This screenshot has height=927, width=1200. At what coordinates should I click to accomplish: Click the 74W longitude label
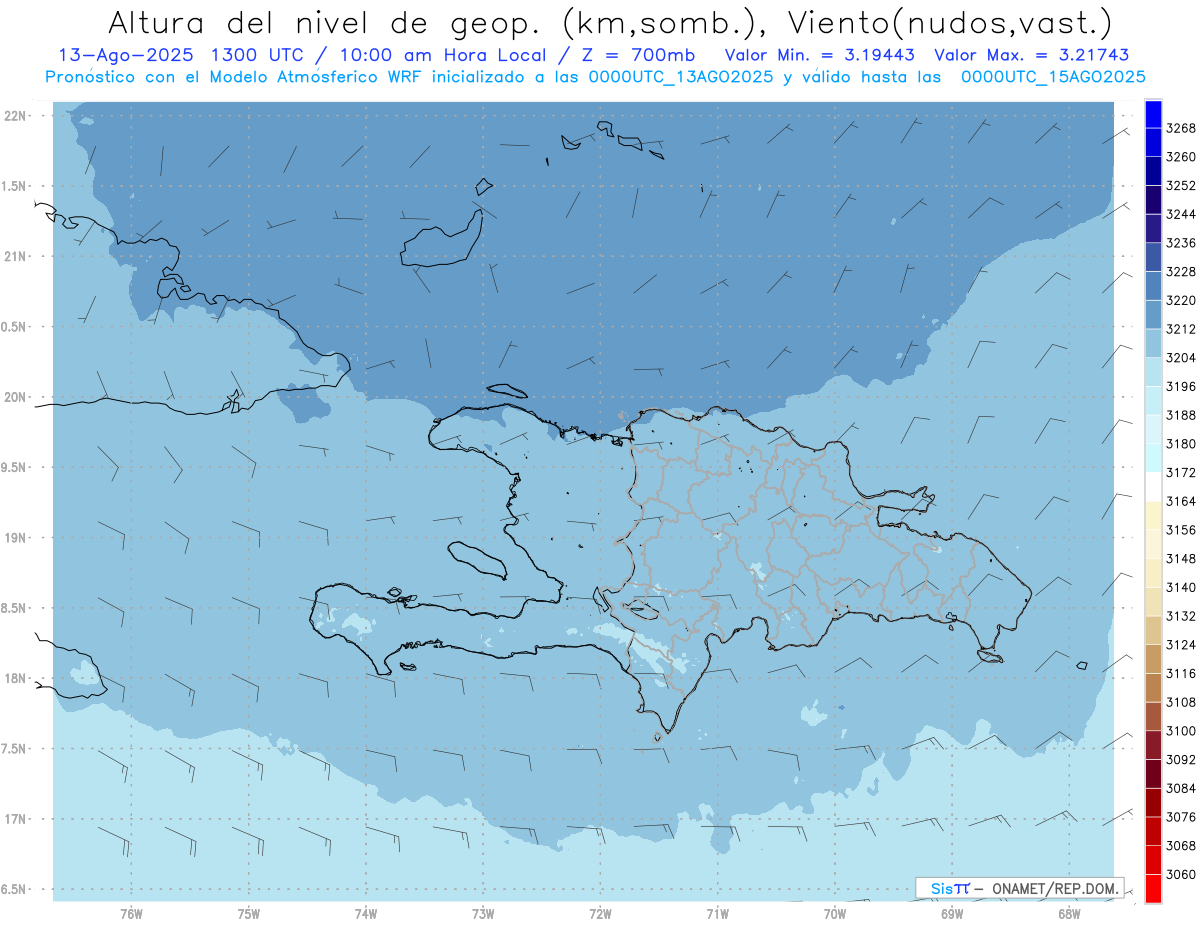tap(366, 914)
